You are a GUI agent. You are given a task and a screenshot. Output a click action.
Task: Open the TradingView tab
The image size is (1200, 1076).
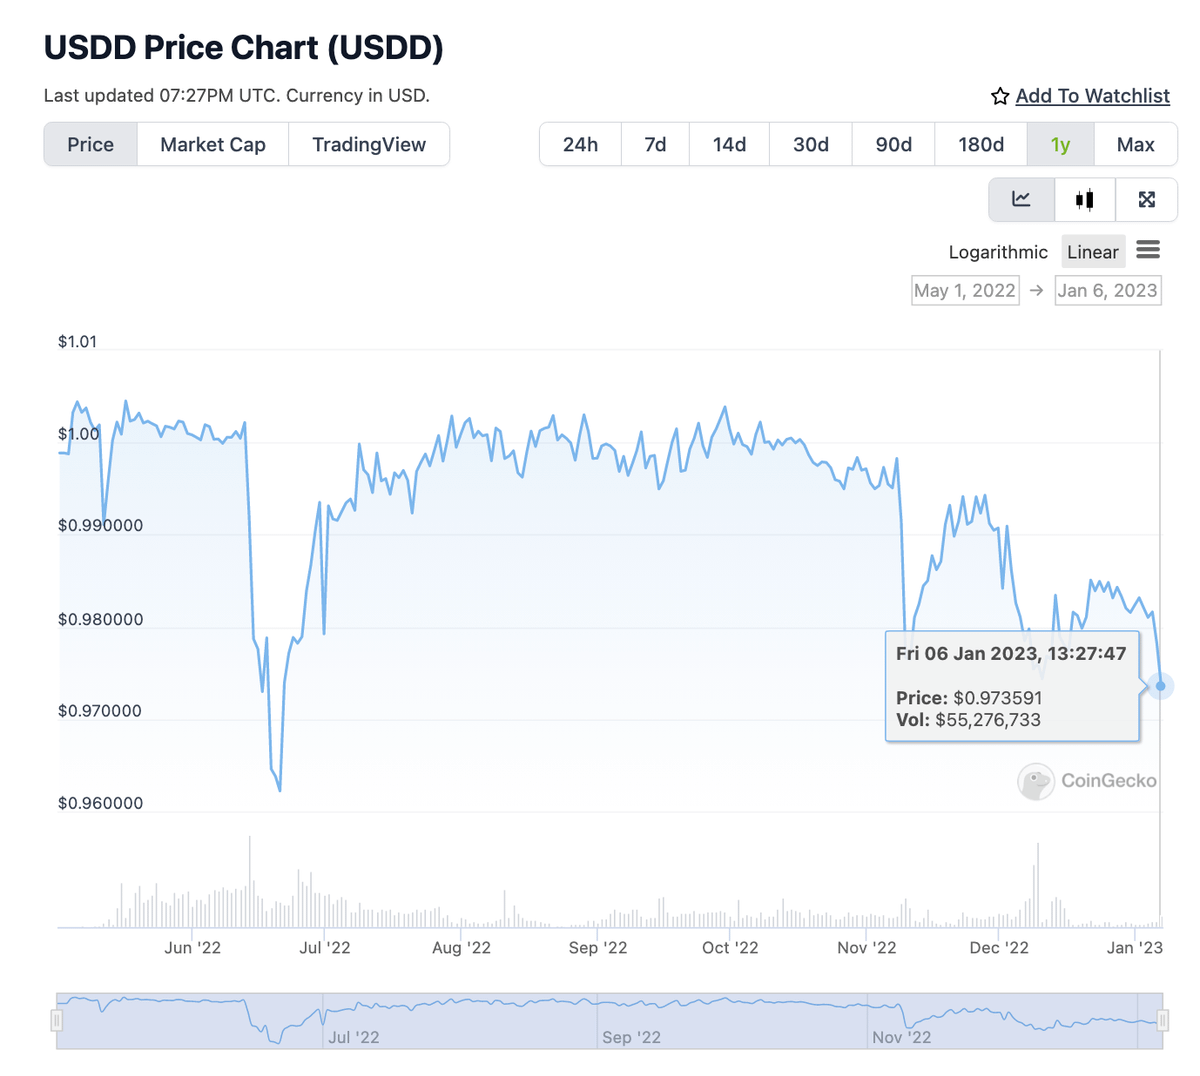[369, 145]
